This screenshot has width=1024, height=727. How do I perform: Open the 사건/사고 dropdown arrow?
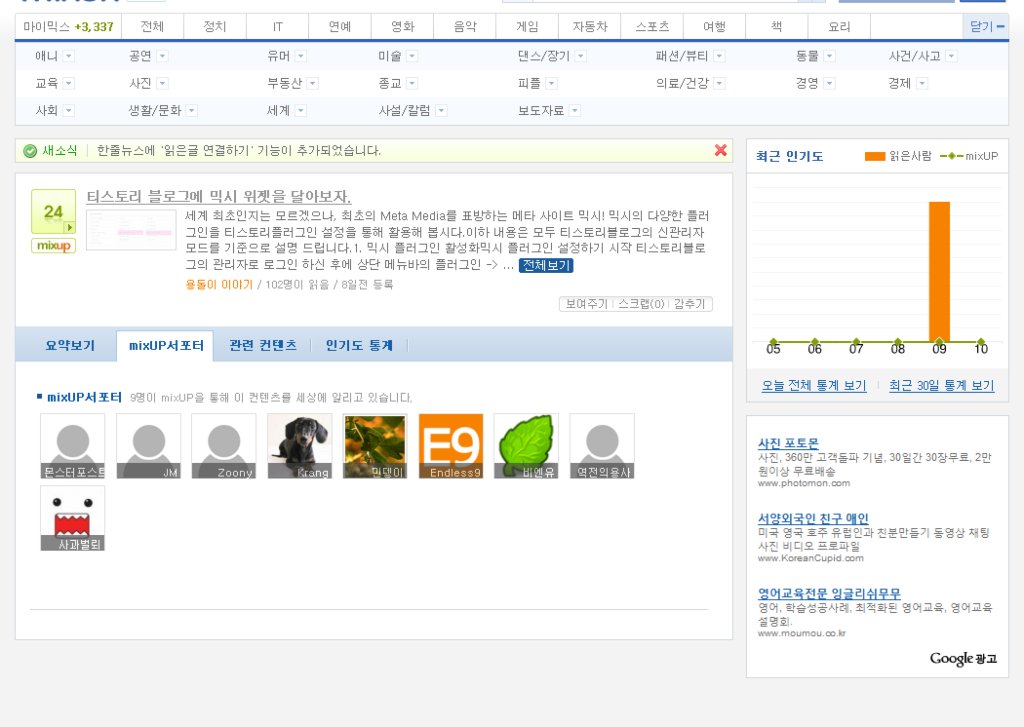click(x=952, y=56)
